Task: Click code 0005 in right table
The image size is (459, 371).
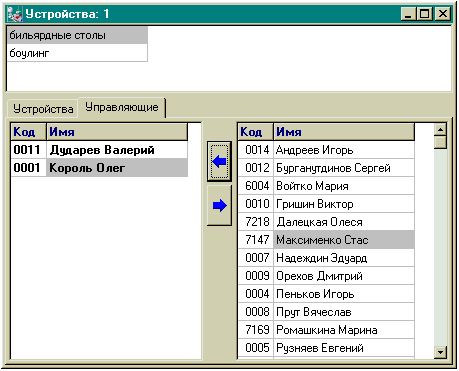Action: pyautogui.click(x=256, y=348)
